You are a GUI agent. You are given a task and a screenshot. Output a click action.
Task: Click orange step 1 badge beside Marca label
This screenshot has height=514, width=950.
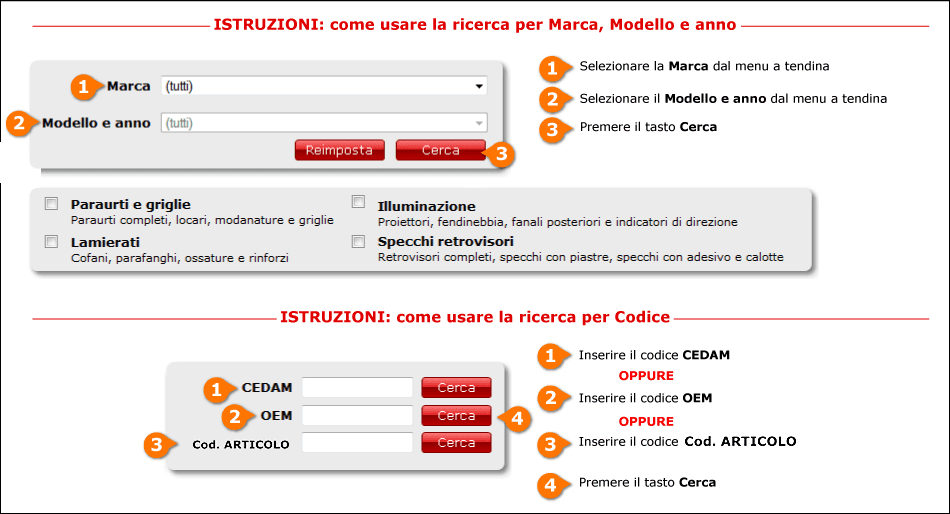84,87
